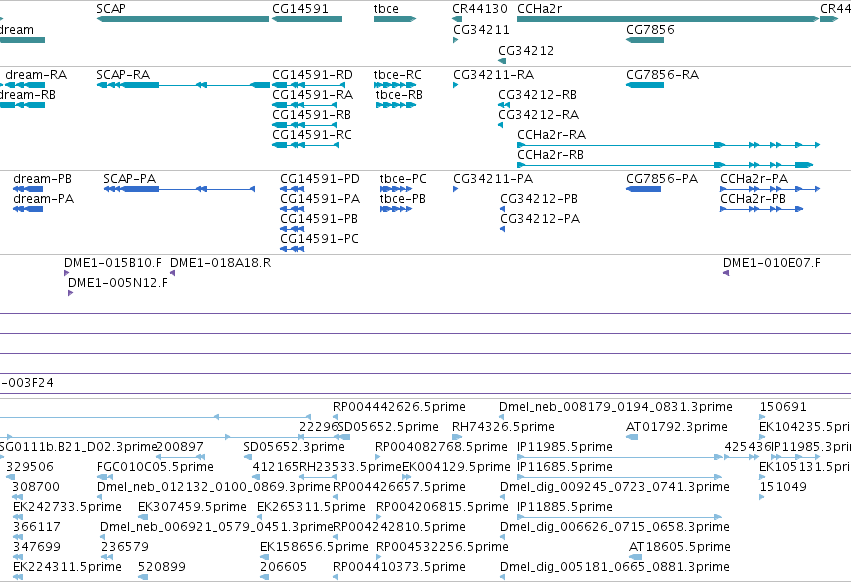Open the tbce-PC coding sequence
The height and width of the screenshot is (582, 851).
(x=396, y=189)
